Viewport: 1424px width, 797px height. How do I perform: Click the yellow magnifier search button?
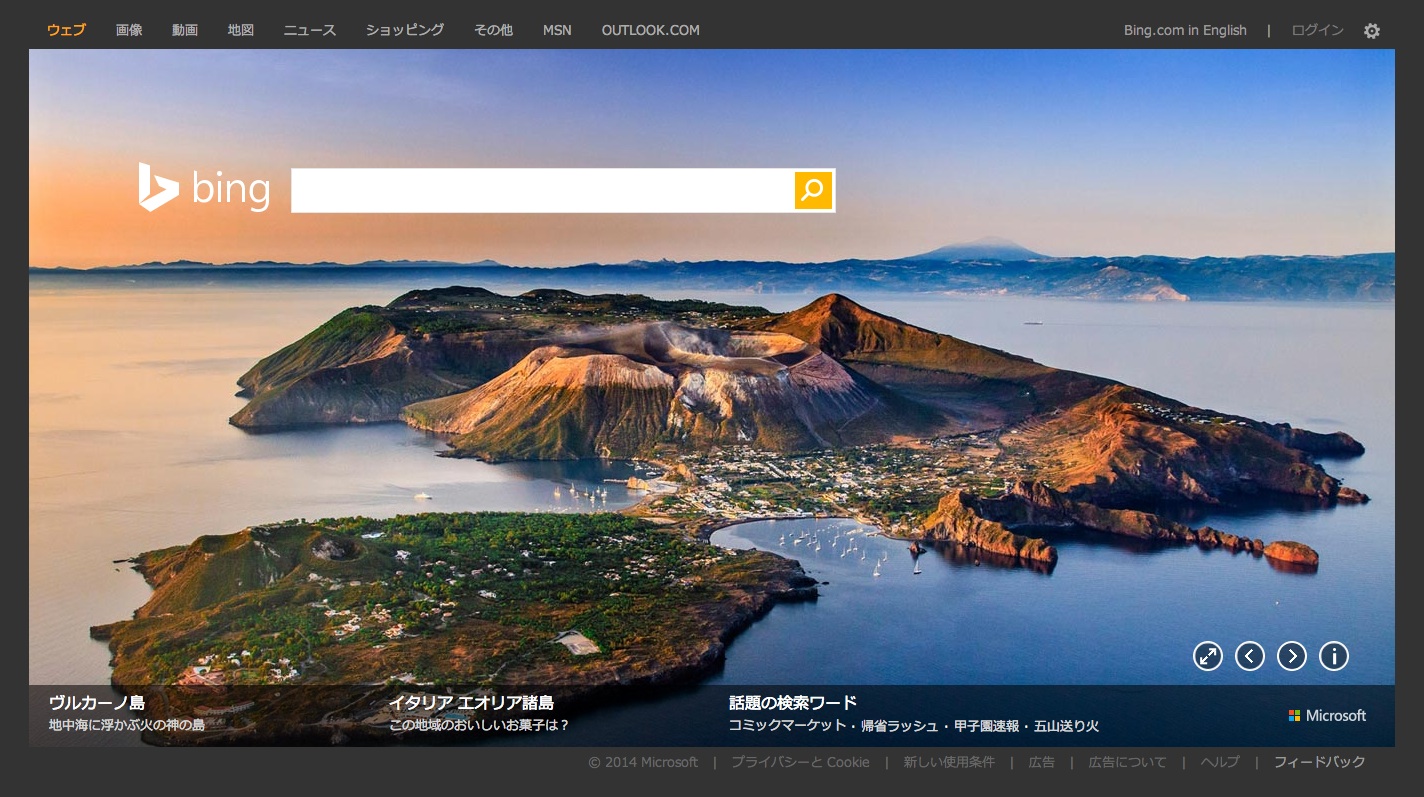point(813,190)
